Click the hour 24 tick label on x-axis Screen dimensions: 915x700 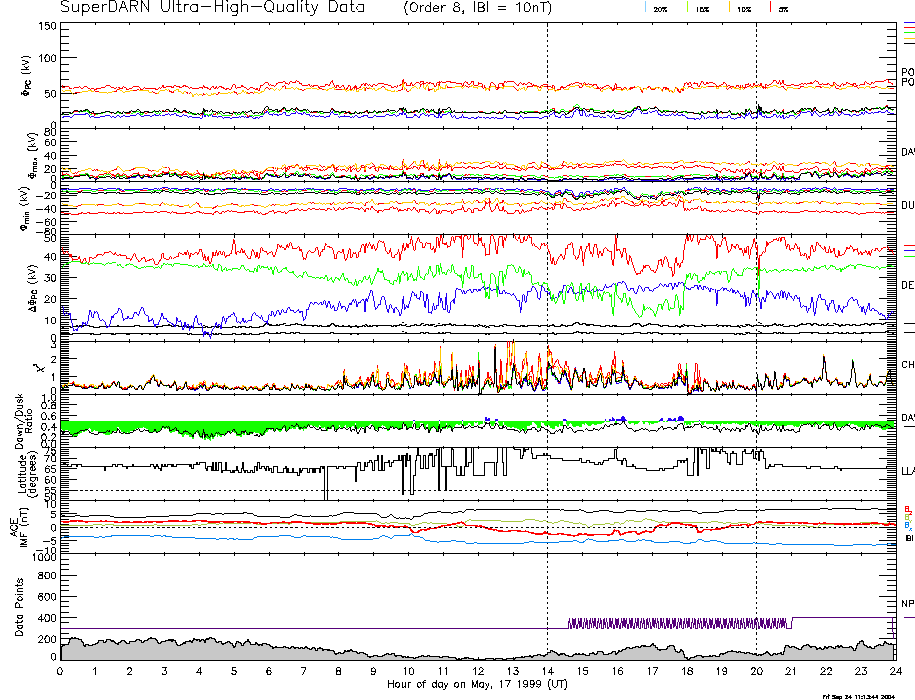[x=894, y=670]
